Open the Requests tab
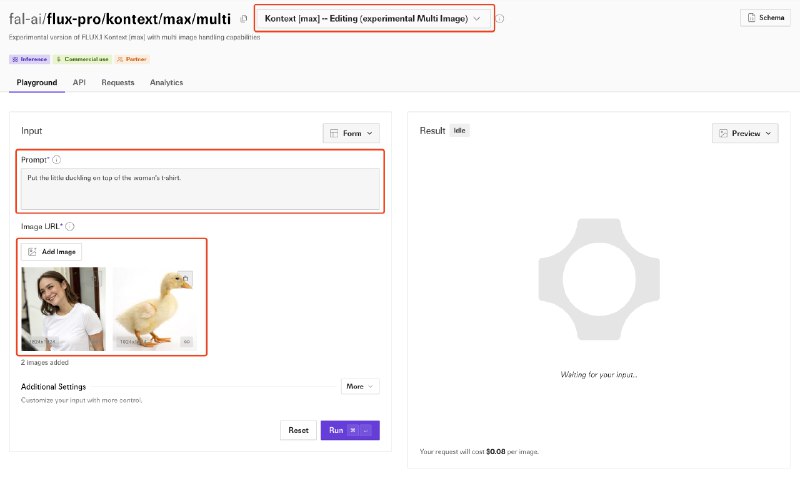This screenshot has height=481, width=800. [118, 82]
